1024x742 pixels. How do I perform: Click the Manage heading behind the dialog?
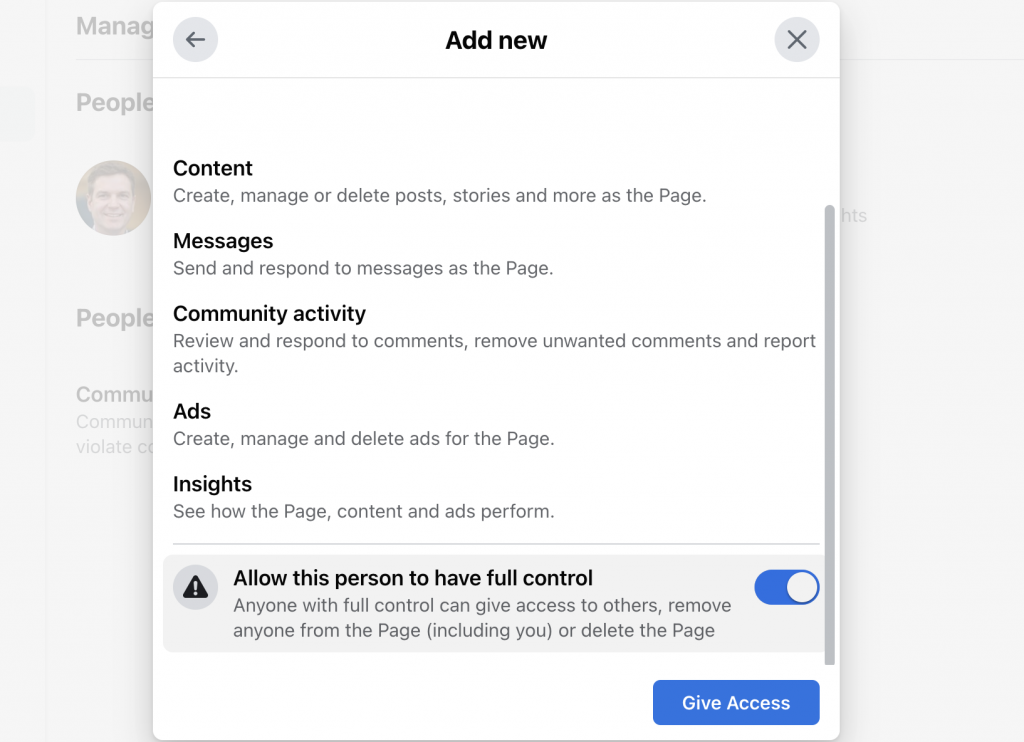(113, 25)
